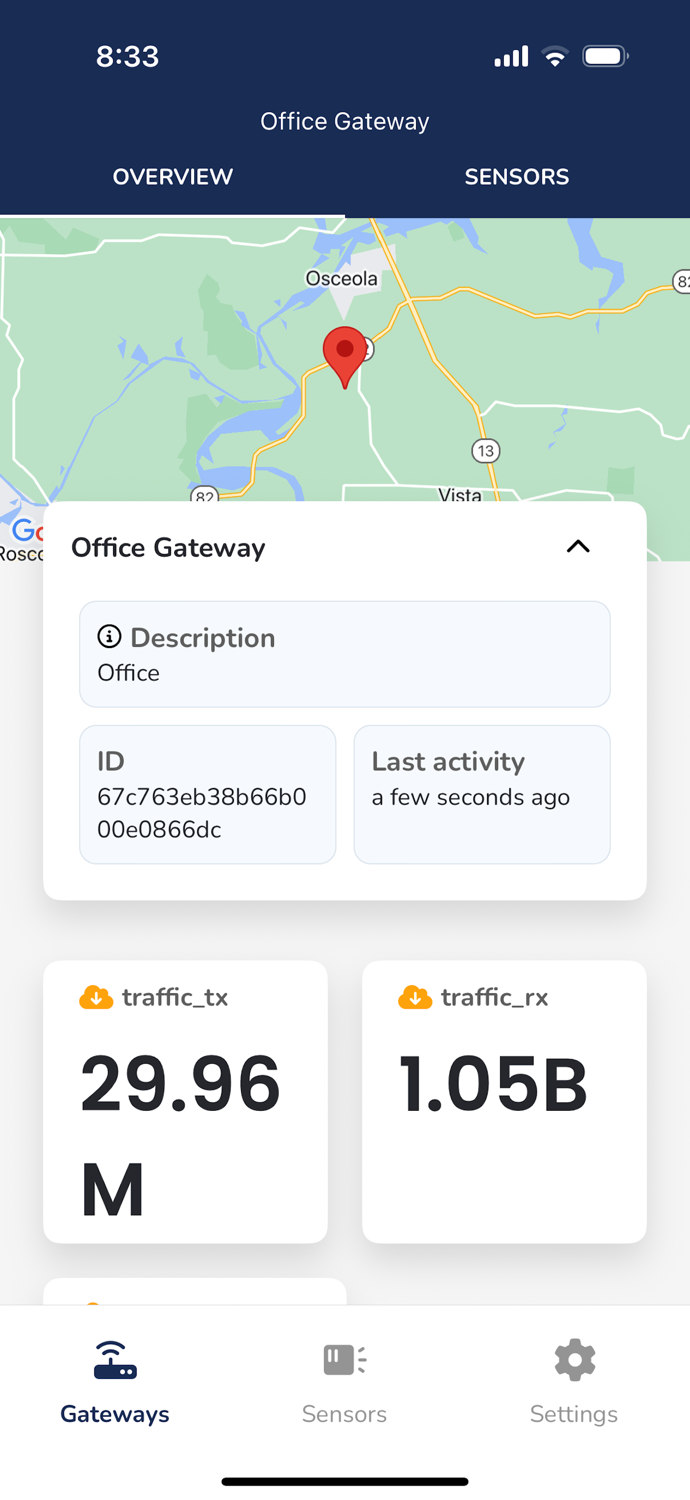Tap the Google logo on the map
This screenshot has width=690, height=1500.
26,532
